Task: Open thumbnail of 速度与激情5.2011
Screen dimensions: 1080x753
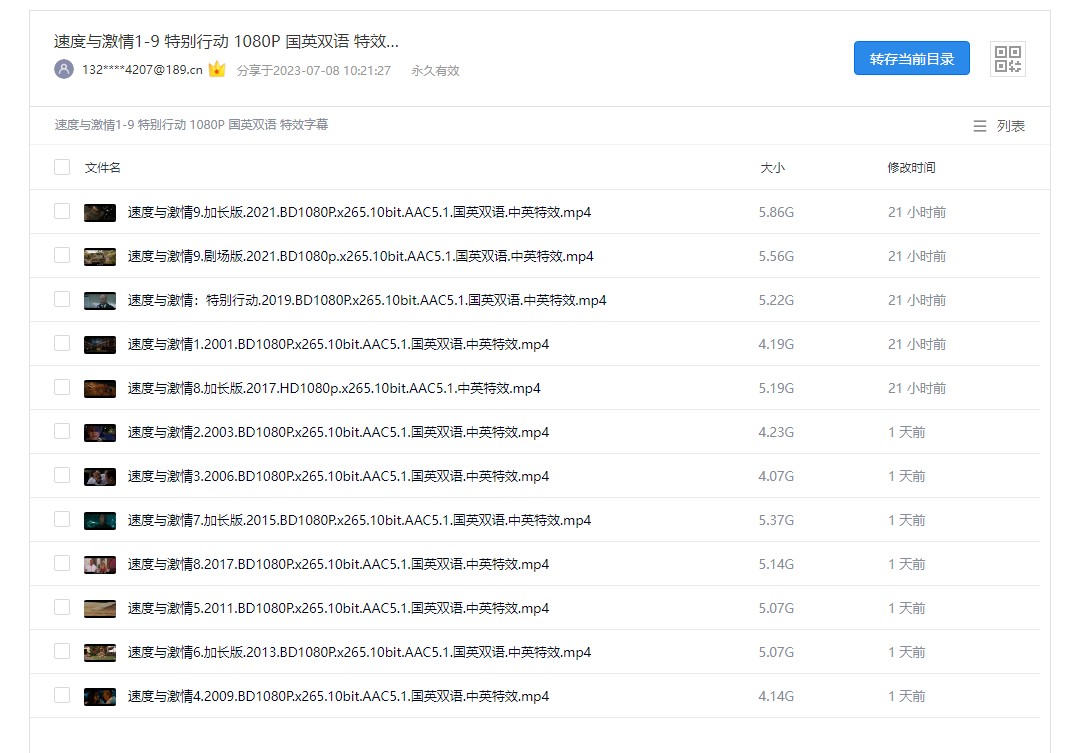Action: tap(100, 608)
